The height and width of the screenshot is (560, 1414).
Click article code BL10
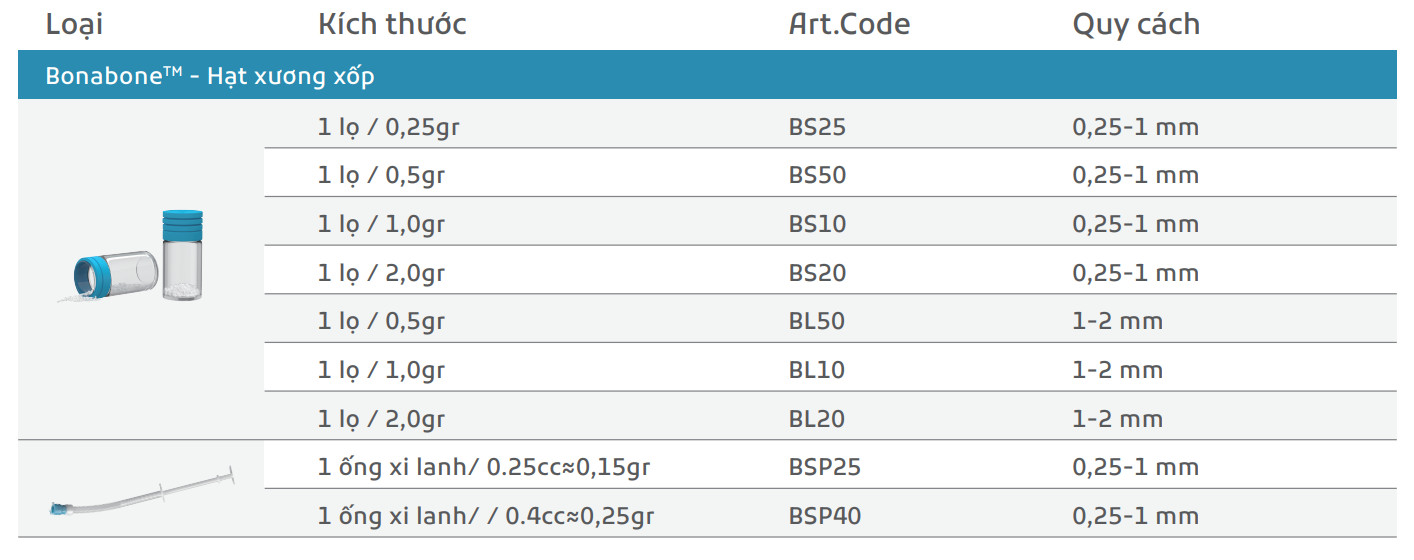(816, 370)
